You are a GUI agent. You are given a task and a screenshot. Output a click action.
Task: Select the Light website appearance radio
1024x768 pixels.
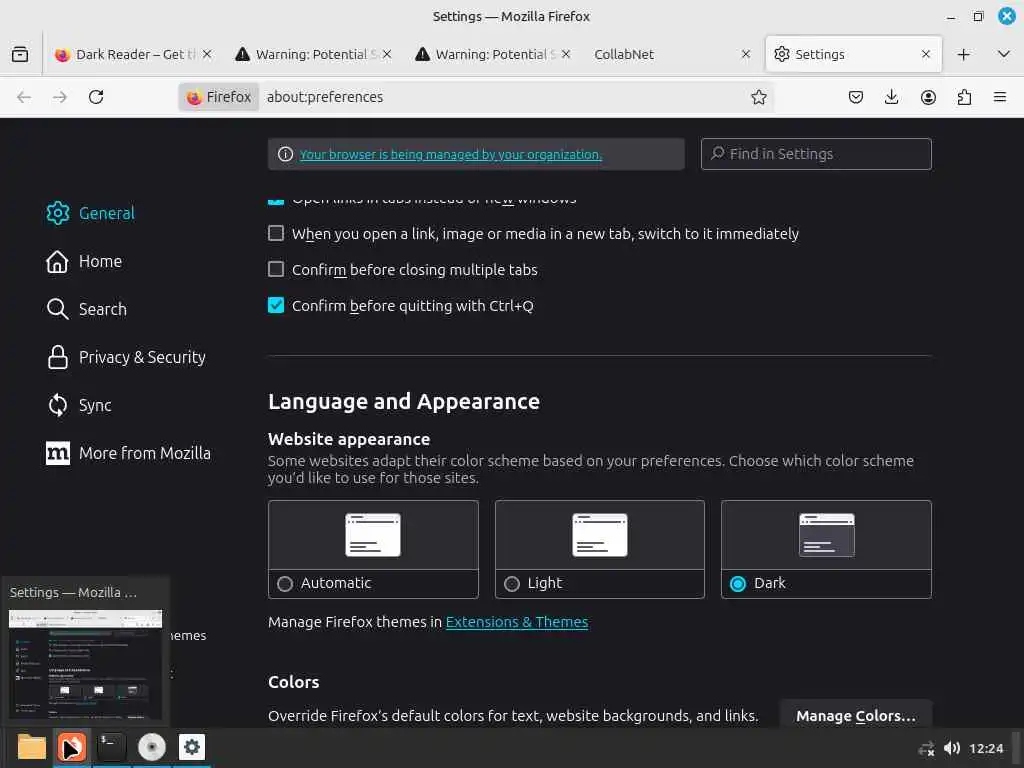pos(512,584)
